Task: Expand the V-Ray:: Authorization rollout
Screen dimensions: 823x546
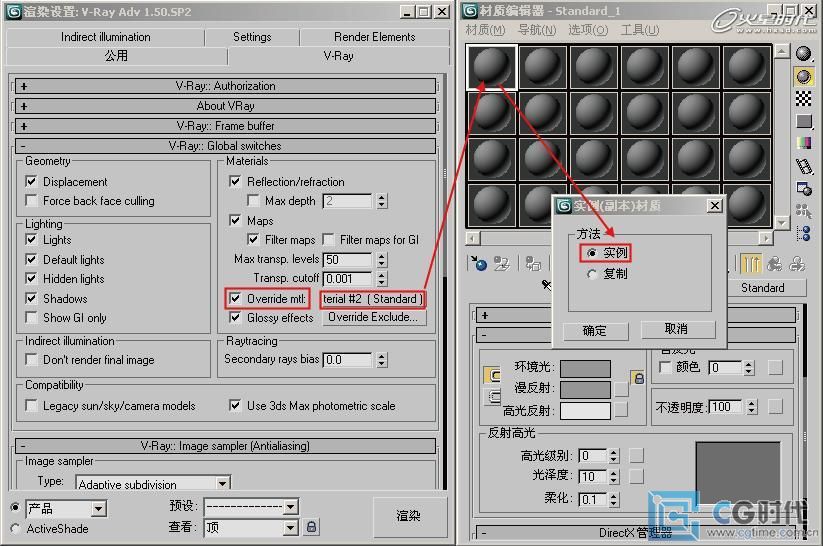Action: pos(226,86)
